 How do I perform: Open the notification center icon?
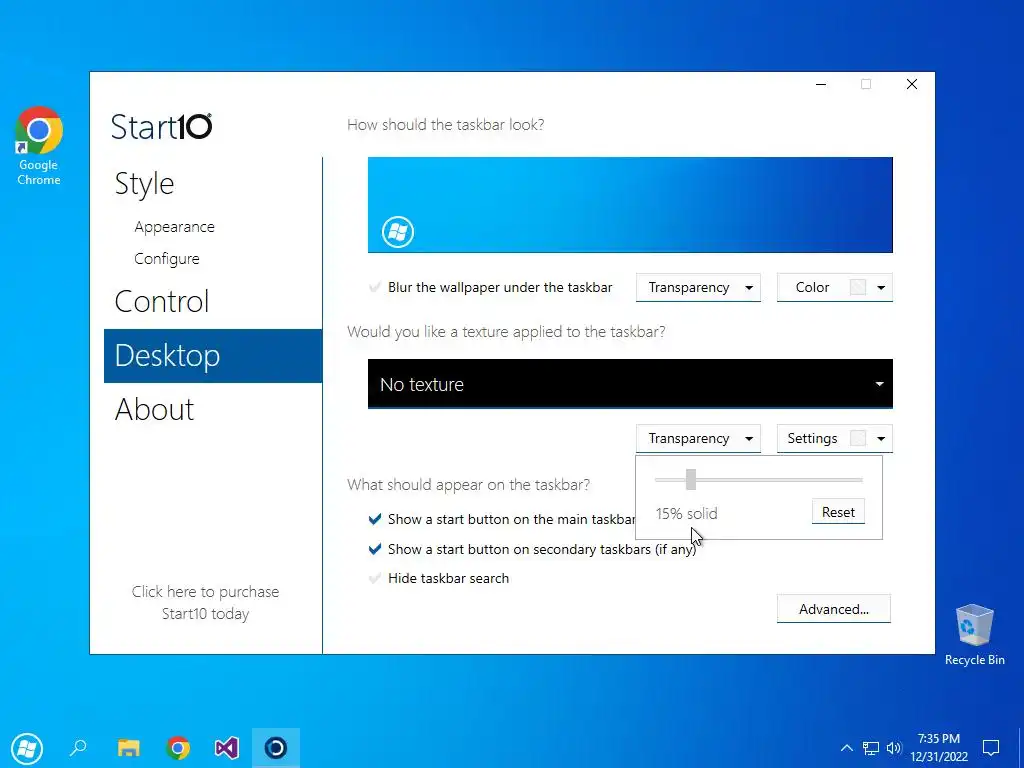[x=991, y=748]
